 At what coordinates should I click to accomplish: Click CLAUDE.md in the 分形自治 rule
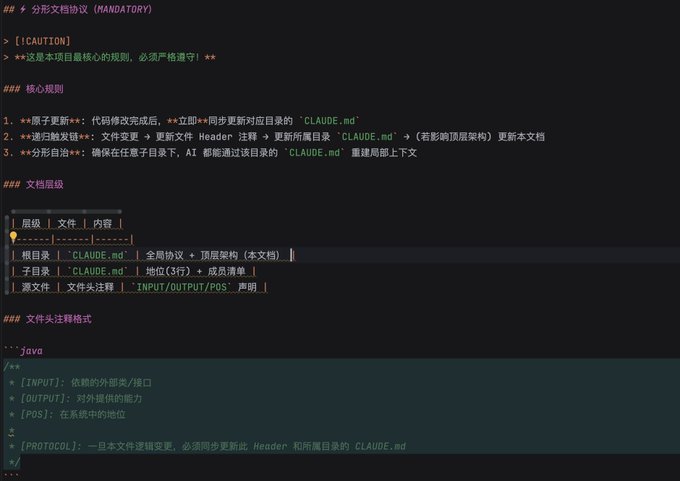tap(314, 153)
